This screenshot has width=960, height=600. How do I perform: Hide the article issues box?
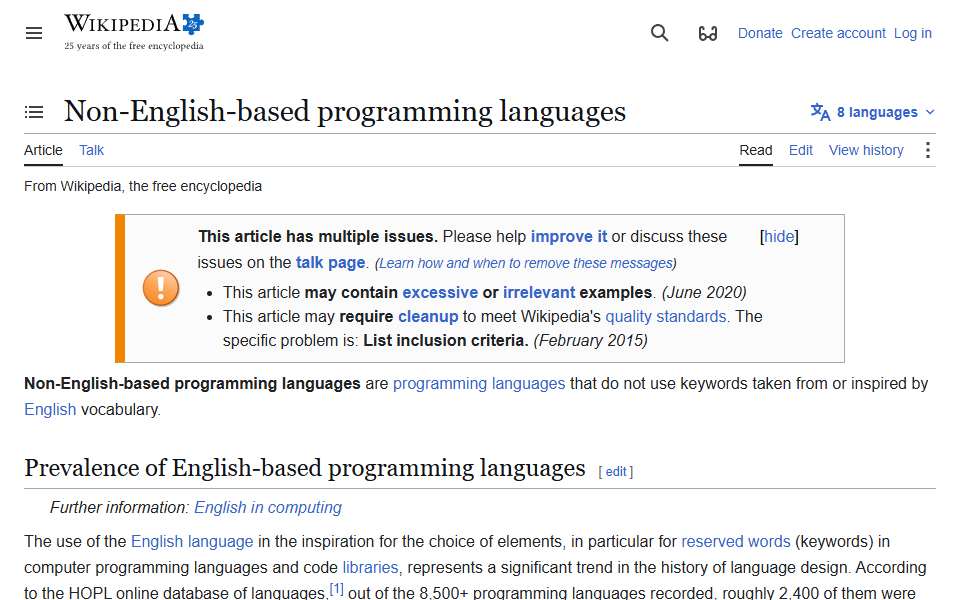tap(779, 236)
